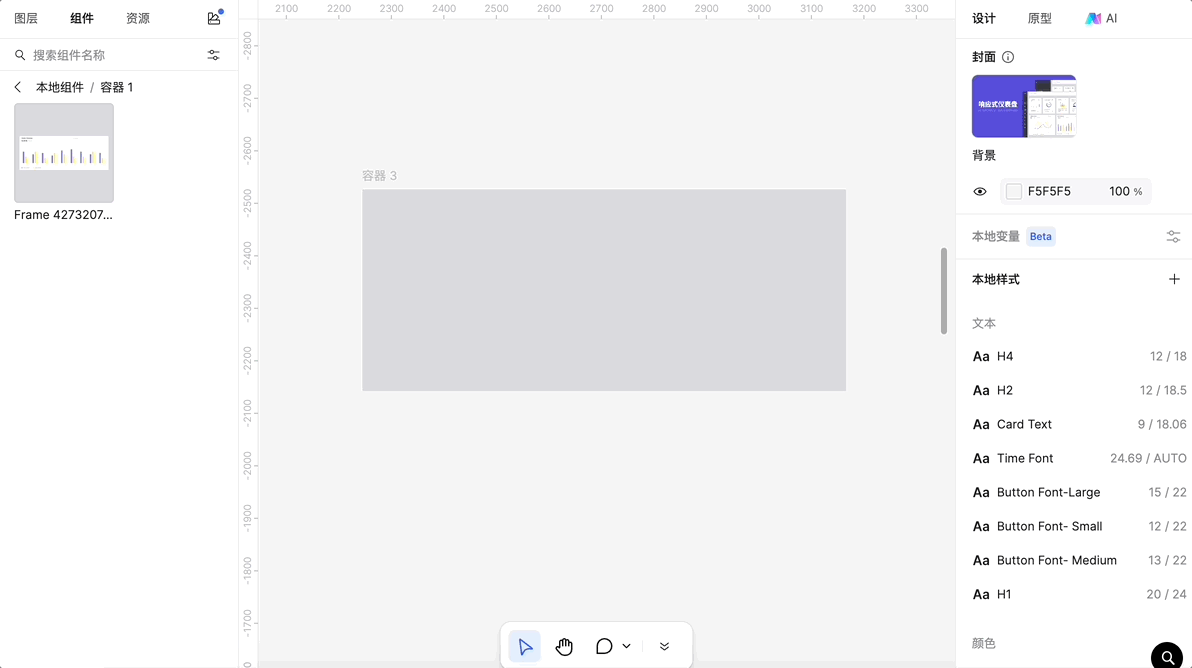Click the cover info icon
This screenshot has width=1192, height=668.
(x=1008, y=57)
